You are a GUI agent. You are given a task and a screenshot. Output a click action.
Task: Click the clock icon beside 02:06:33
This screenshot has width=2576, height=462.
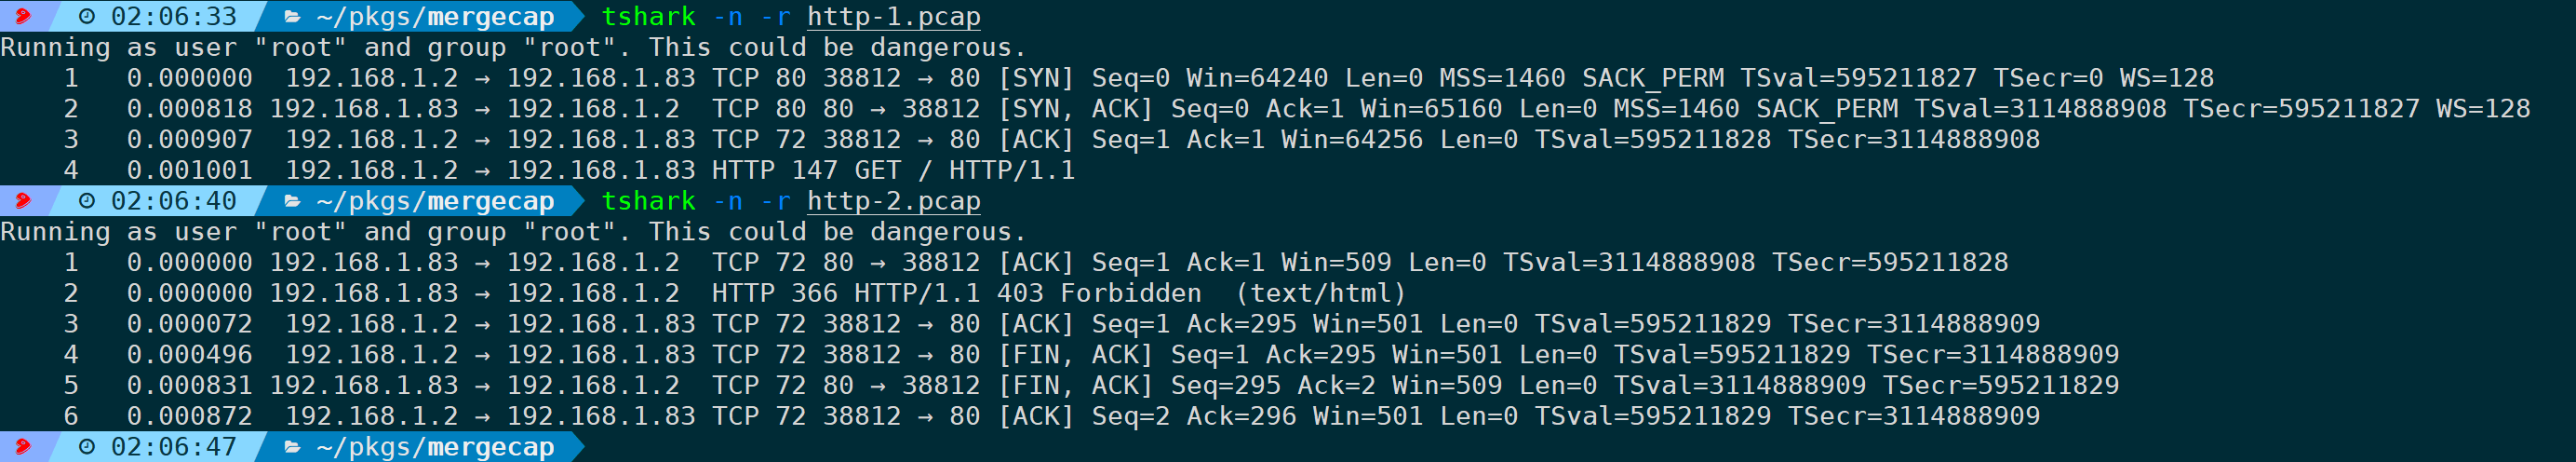(x=88, y=16)
